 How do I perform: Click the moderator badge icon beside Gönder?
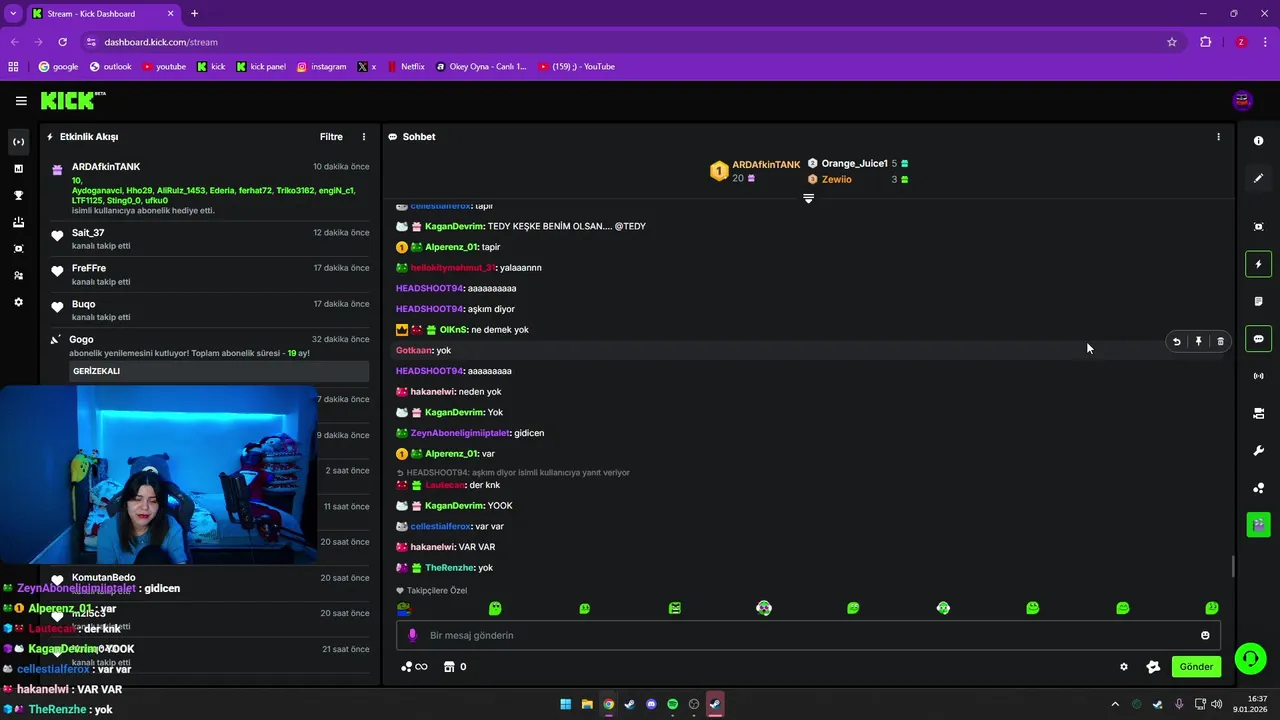[1153, 667]
